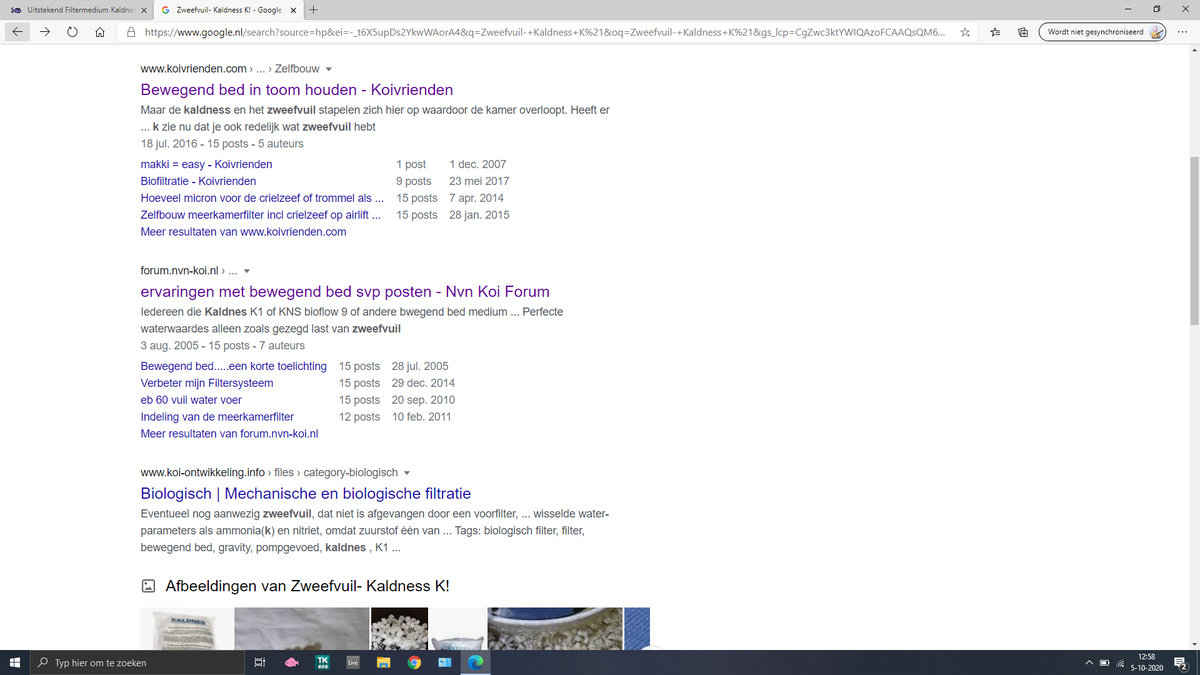Go to the browser home page
The image size is (1200, 675).
[100, 32]
